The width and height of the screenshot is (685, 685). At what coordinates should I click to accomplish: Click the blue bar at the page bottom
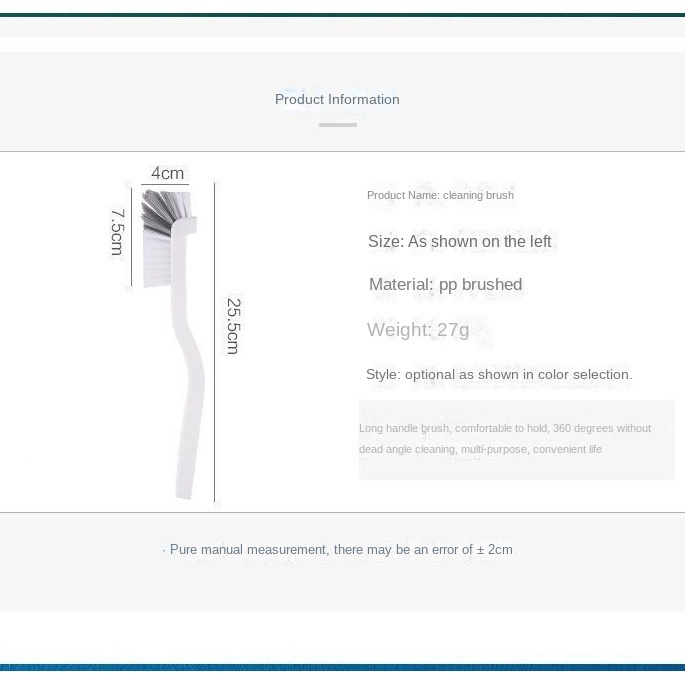pyautogui.click(x=342, y=668)
